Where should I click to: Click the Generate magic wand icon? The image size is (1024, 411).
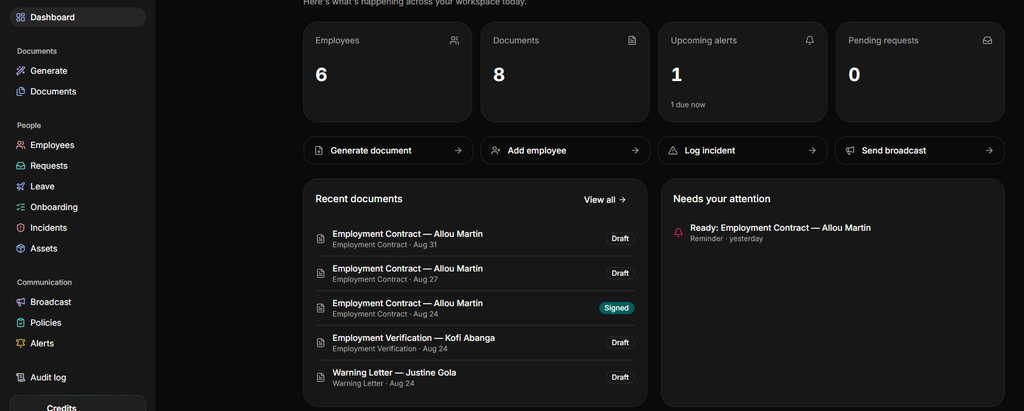(x=21, y=71)
